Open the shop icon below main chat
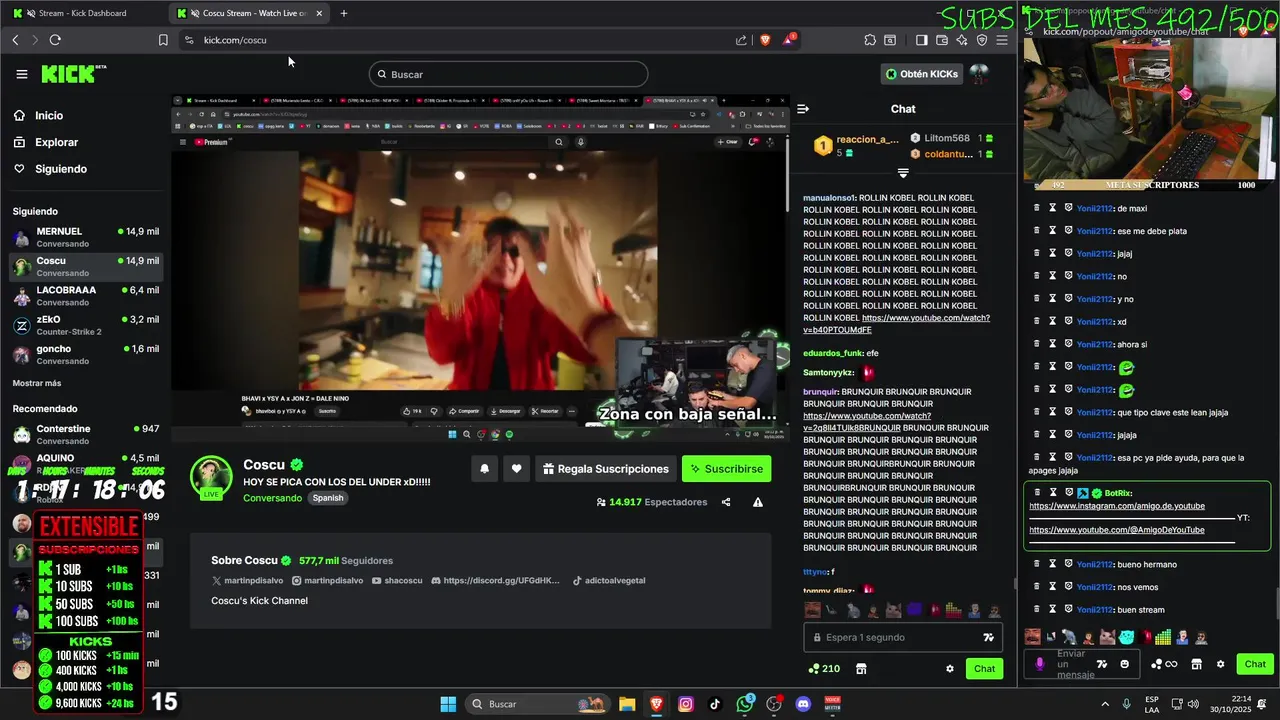Image resolution: width=1280 pixels, height=720 pixels. 861,669
